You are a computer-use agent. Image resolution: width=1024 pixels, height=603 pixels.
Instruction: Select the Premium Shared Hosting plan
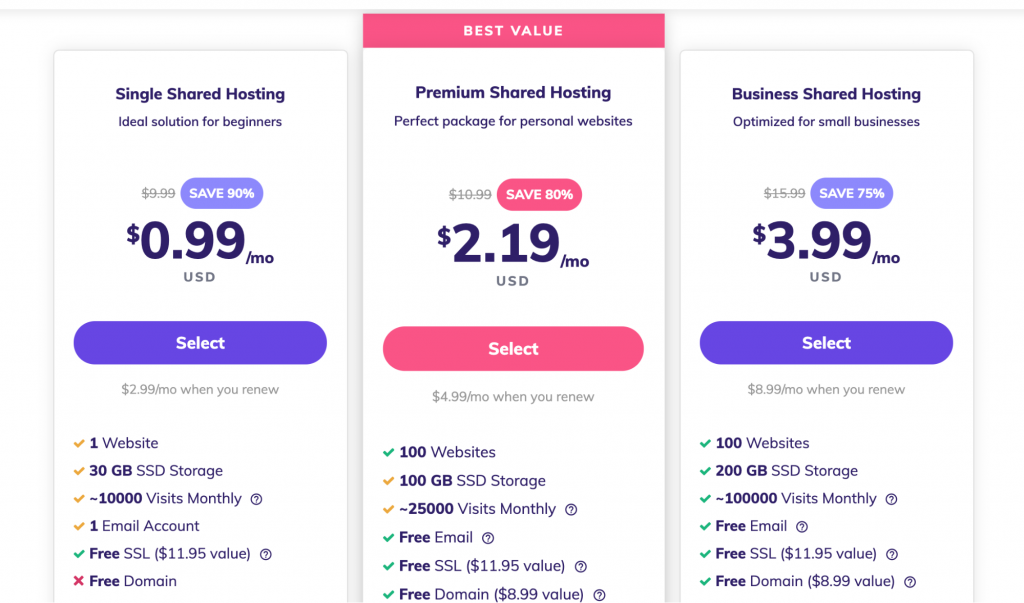(x=513, y=349)
